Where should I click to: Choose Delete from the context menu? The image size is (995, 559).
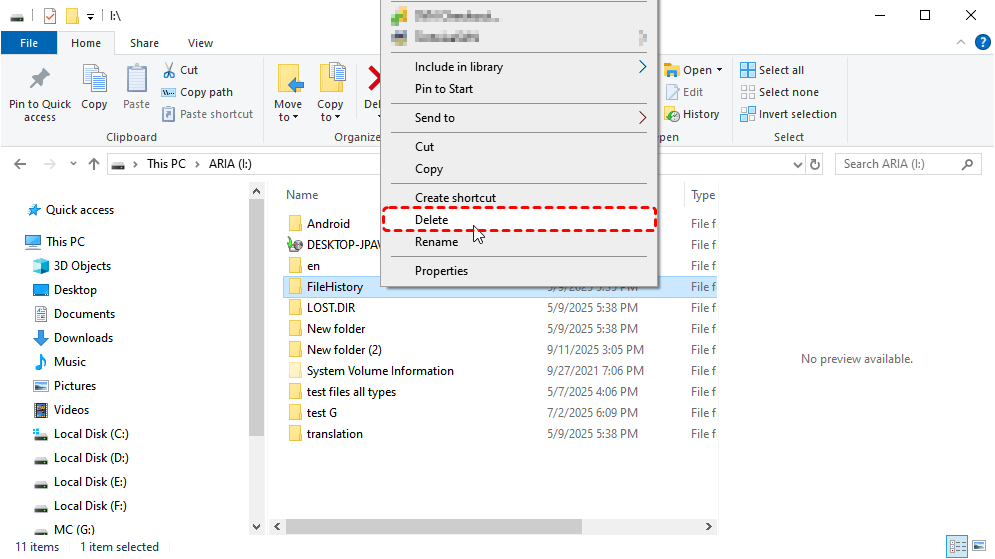pyautogui.click(x=432, y=220)
